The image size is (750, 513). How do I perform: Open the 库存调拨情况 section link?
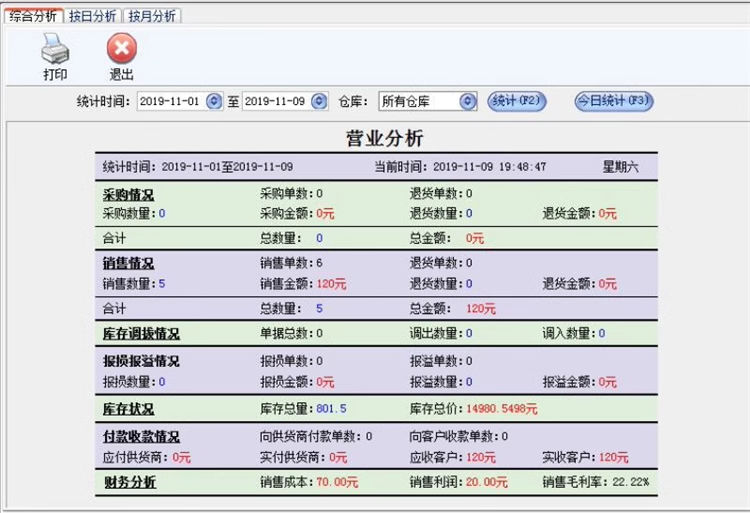pyautogui.click(x=141, y=333)
